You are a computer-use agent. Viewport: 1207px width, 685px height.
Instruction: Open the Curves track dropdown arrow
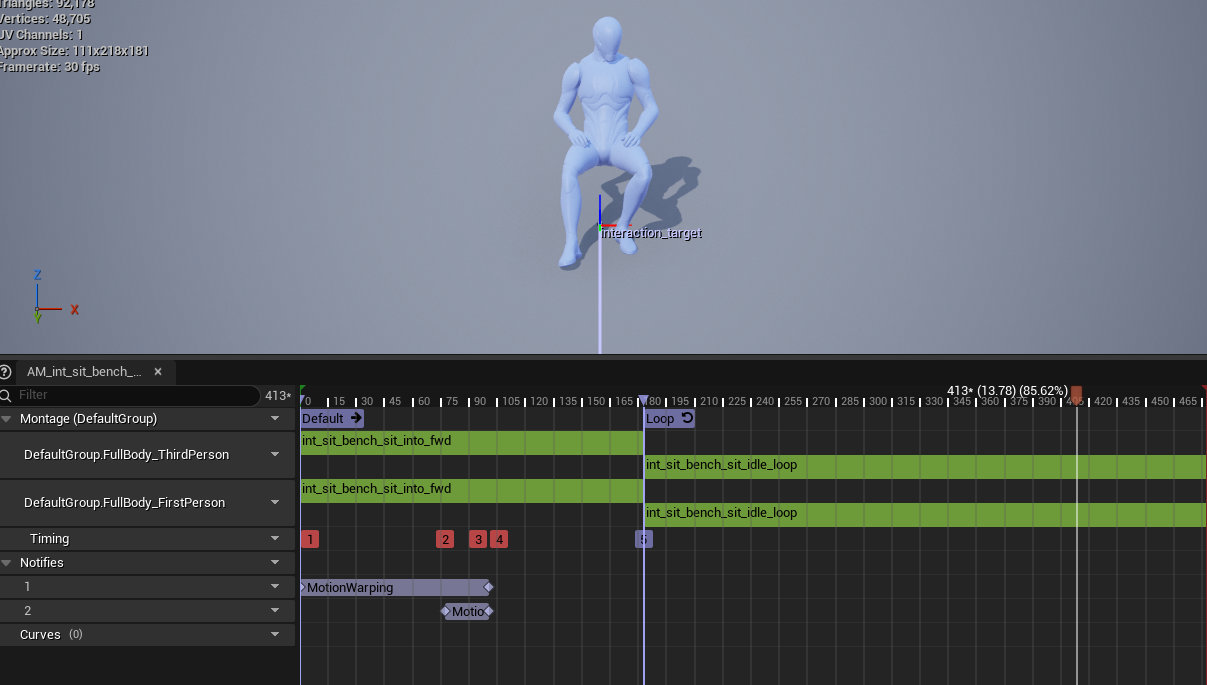[x=275, y=635]
